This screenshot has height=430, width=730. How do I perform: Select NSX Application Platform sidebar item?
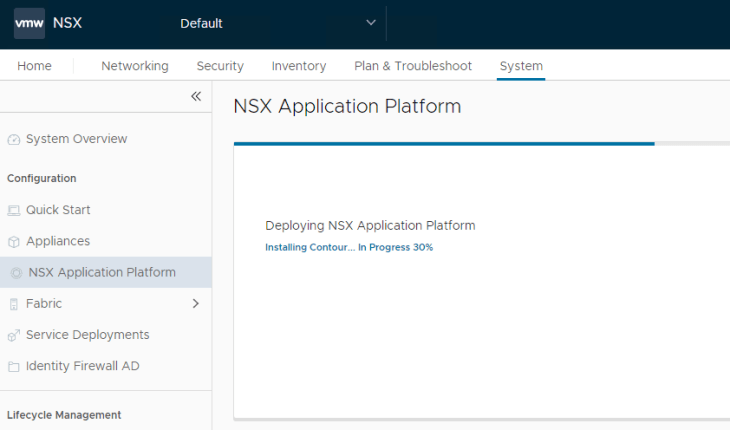106,272
